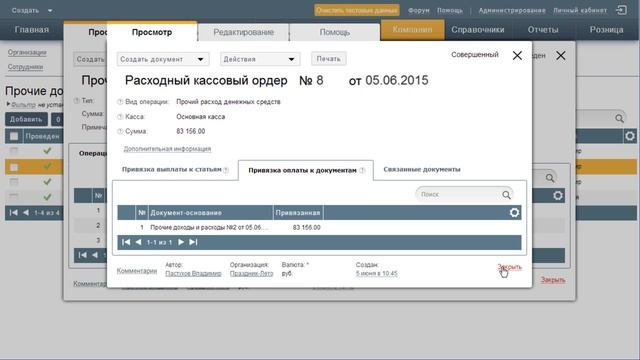Click the logout icon in top bar
This screenshot has width=640, height=360.
pos(621,10)
